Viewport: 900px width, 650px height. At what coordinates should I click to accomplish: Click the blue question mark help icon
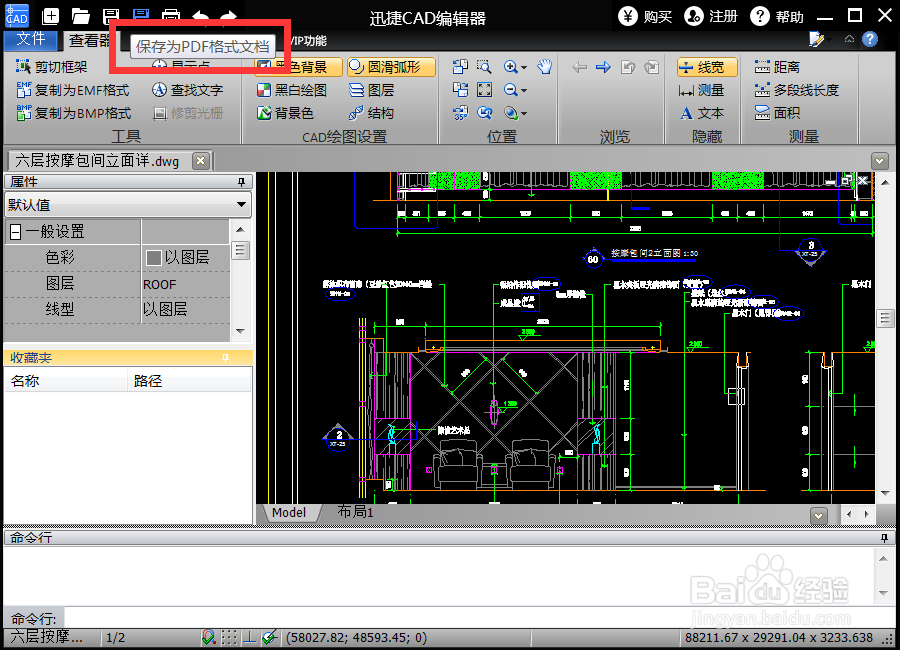click(x=870, y=39)
